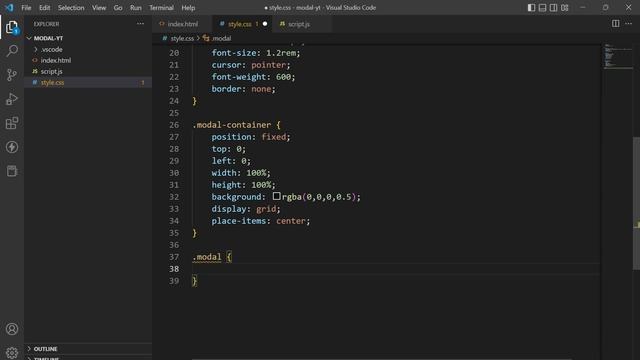Open the Thunder Client lightning icon view
Image resolution: width=640 pixels, height=360 pixels.
12,147
